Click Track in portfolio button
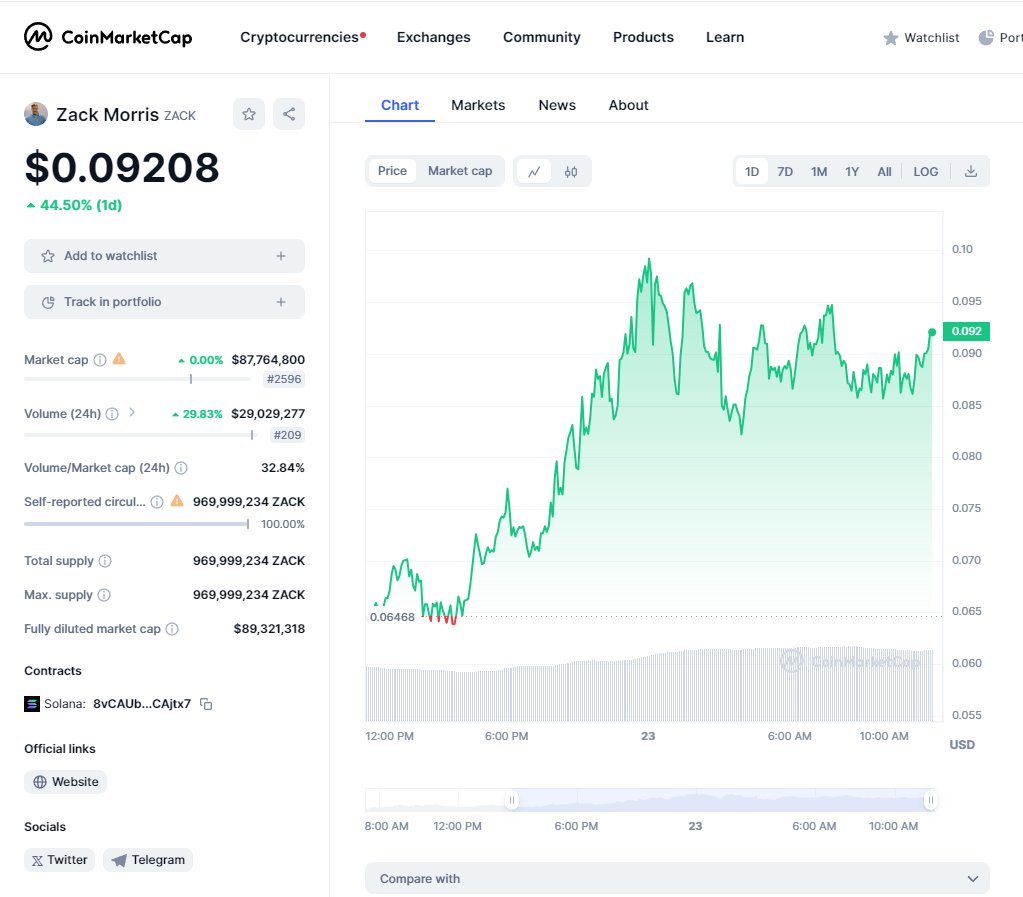1023x897 pixels. click(x=164, y=302)
